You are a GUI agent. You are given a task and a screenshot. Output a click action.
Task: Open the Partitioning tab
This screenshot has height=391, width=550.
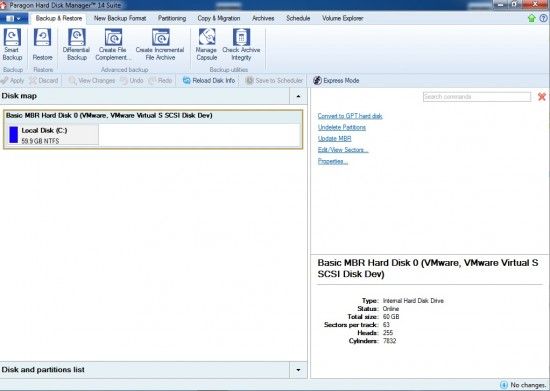tap(172, 18)
